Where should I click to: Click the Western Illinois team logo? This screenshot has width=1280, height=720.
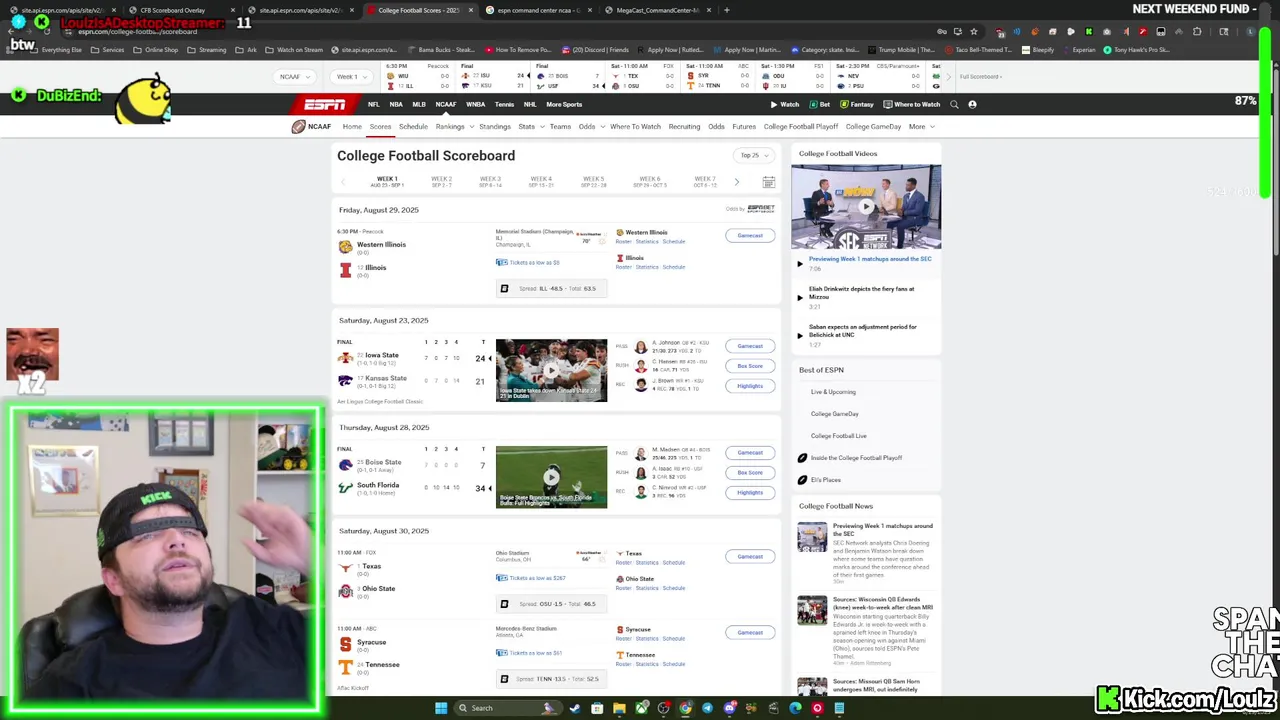click(x=345, y=247)
